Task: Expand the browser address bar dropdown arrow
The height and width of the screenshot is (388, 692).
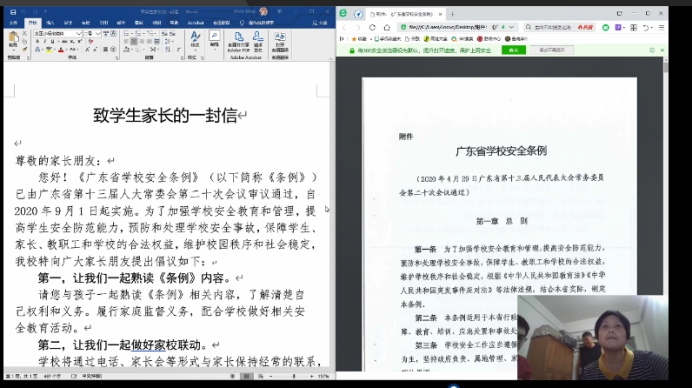Action: coord(511,27)
